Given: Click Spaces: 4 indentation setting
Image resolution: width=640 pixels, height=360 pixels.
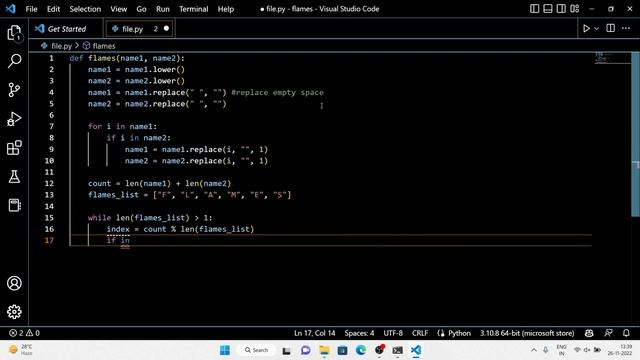Looking at the screenshot, I should pos(359,333).
